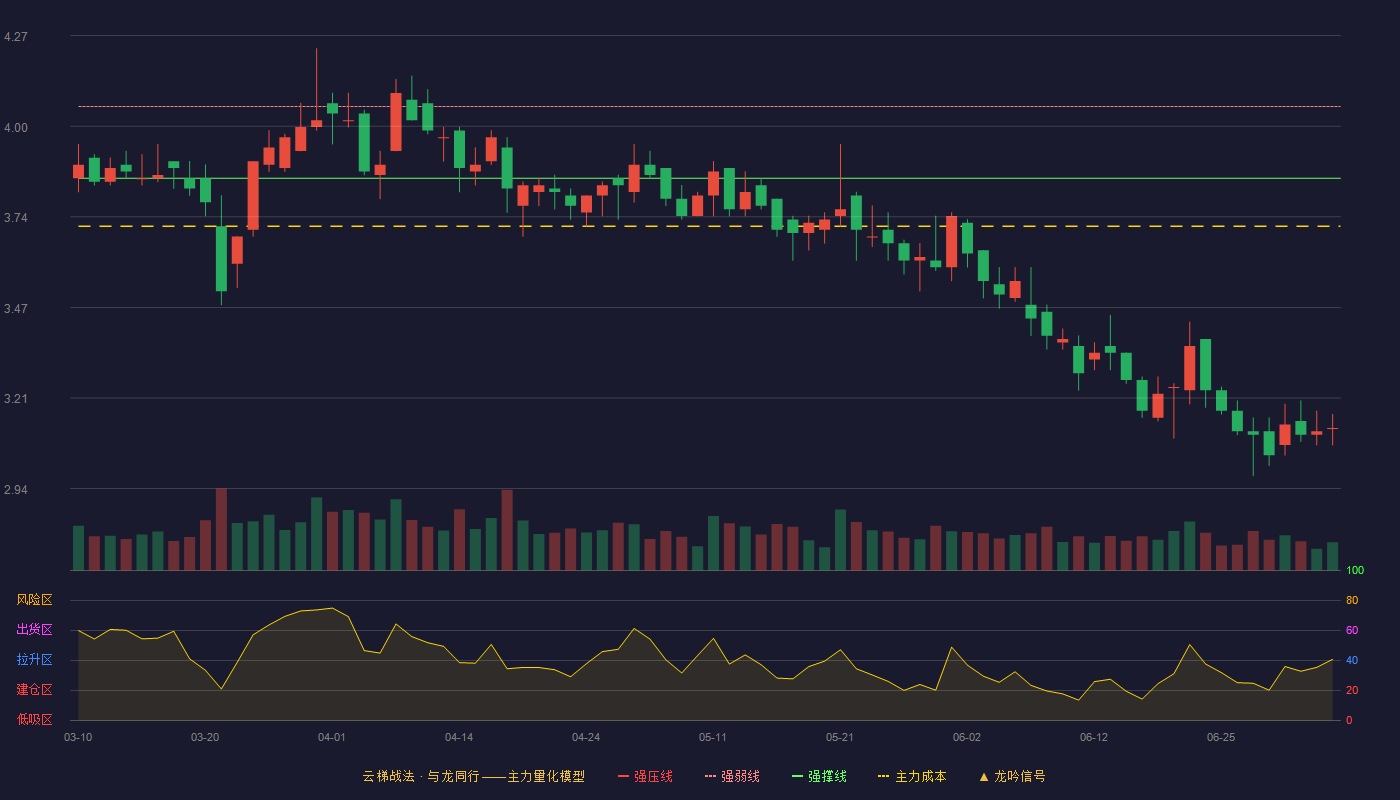
Task: Toggle the 主力成本 legend entry
Action: [x=912, y=776]
